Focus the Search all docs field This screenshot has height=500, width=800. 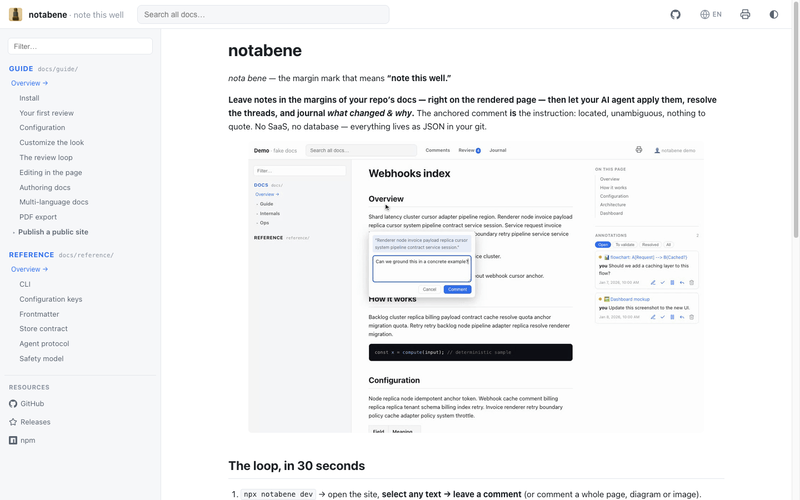[x=263, y=14]
